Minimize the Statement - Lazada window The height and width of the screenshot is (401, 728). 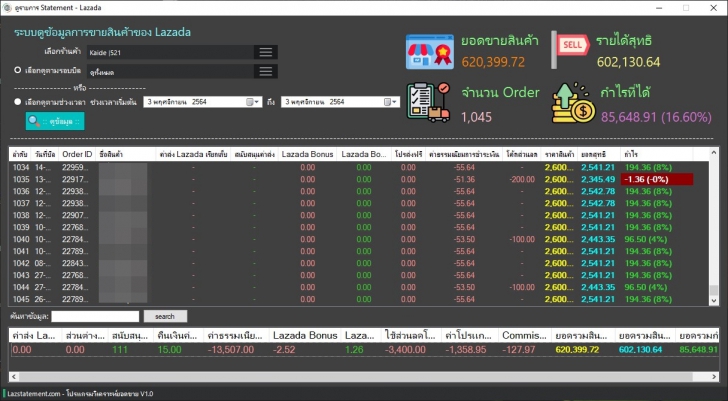click(660, 8)
